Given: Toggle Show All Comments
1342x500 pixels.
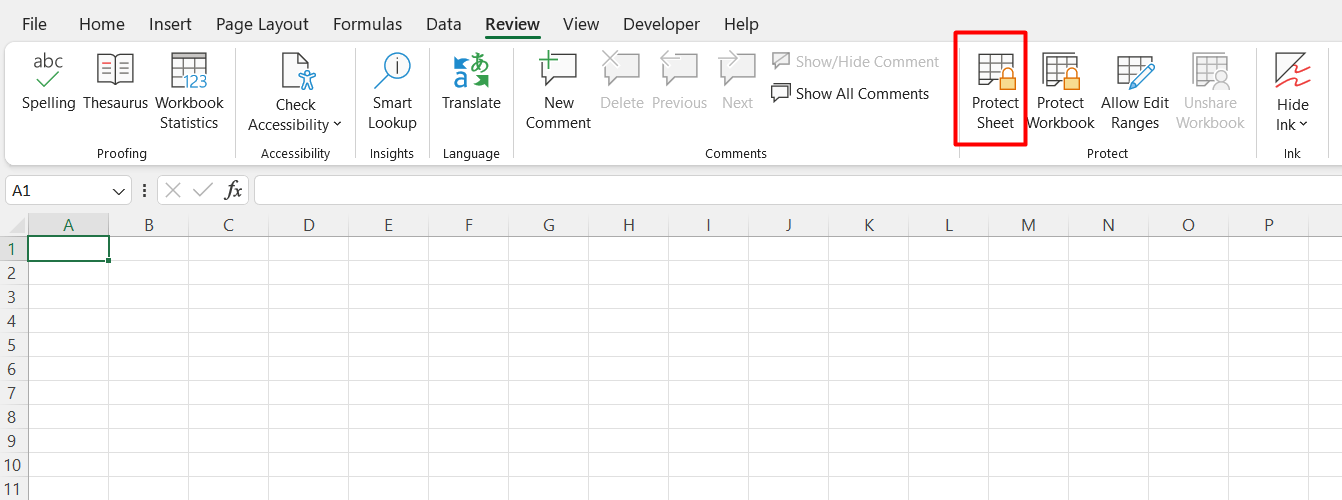Looking at the screenshot, I should tap(850, 94).
